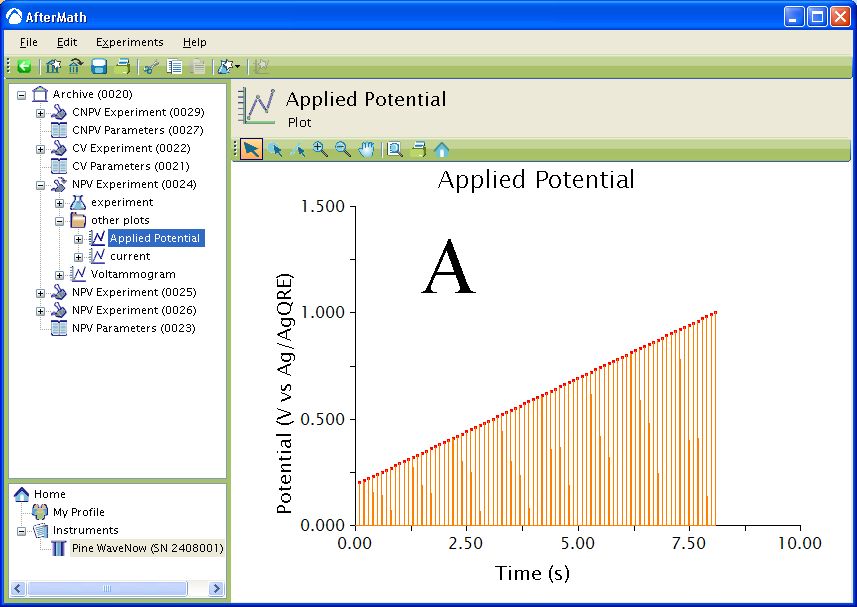This screenshot has height=607, width=857.
Task: Open the Experiments menu
Action: pos(130,42)
